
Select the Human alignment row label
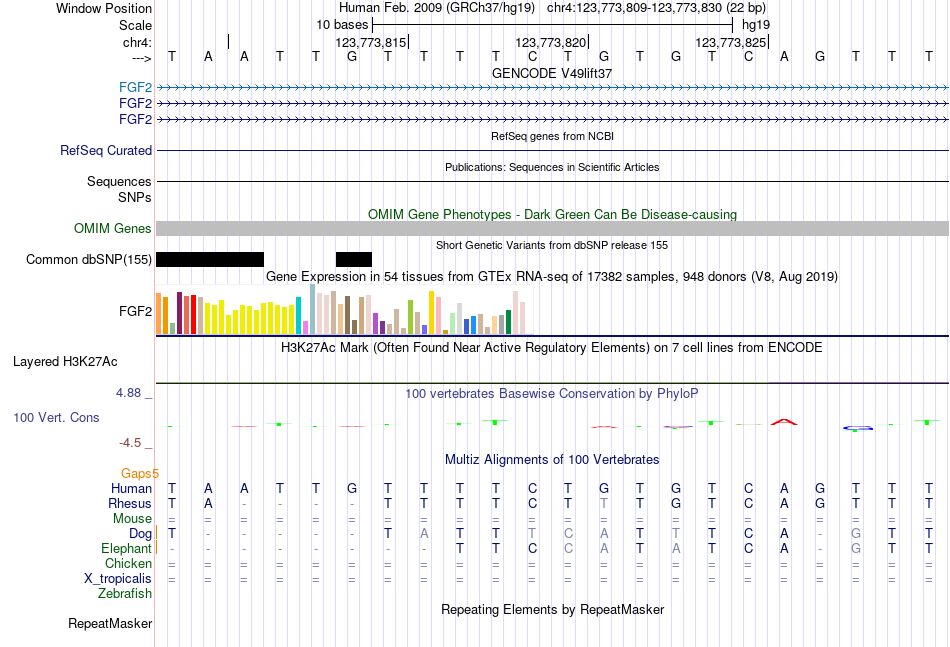[131, 488]
